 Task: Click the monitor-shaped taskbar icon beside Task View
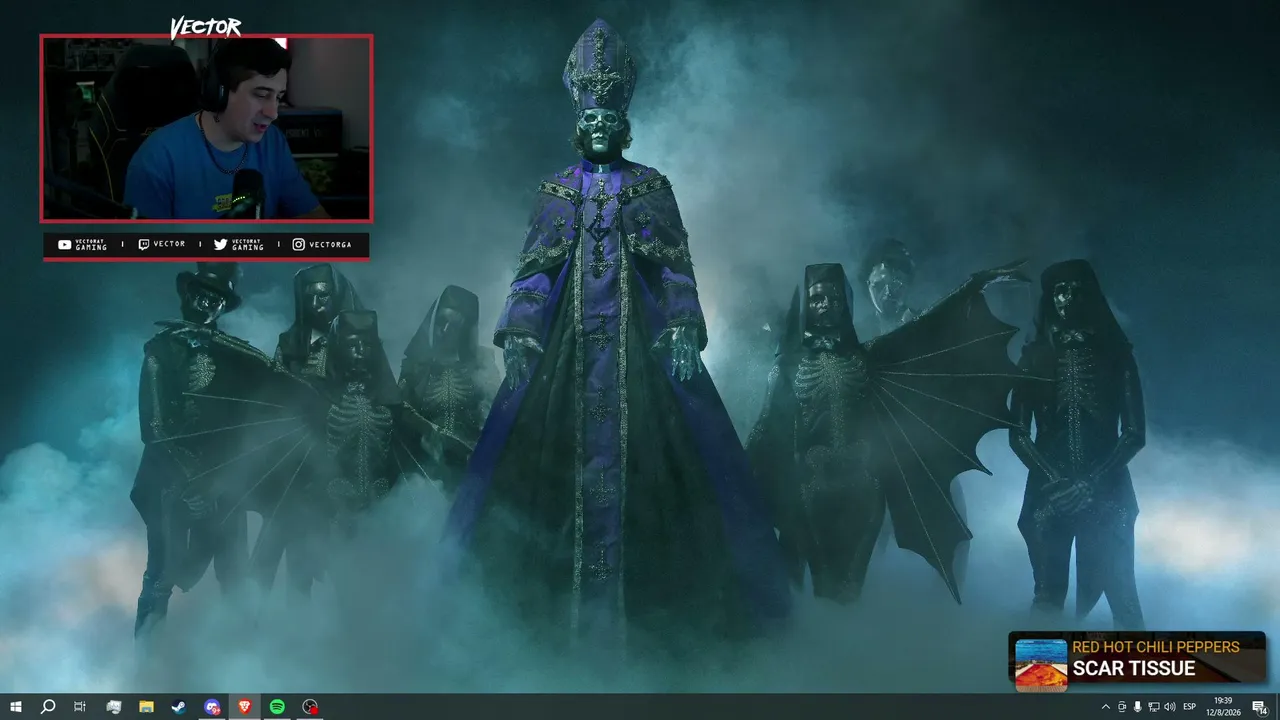[113, 707]
